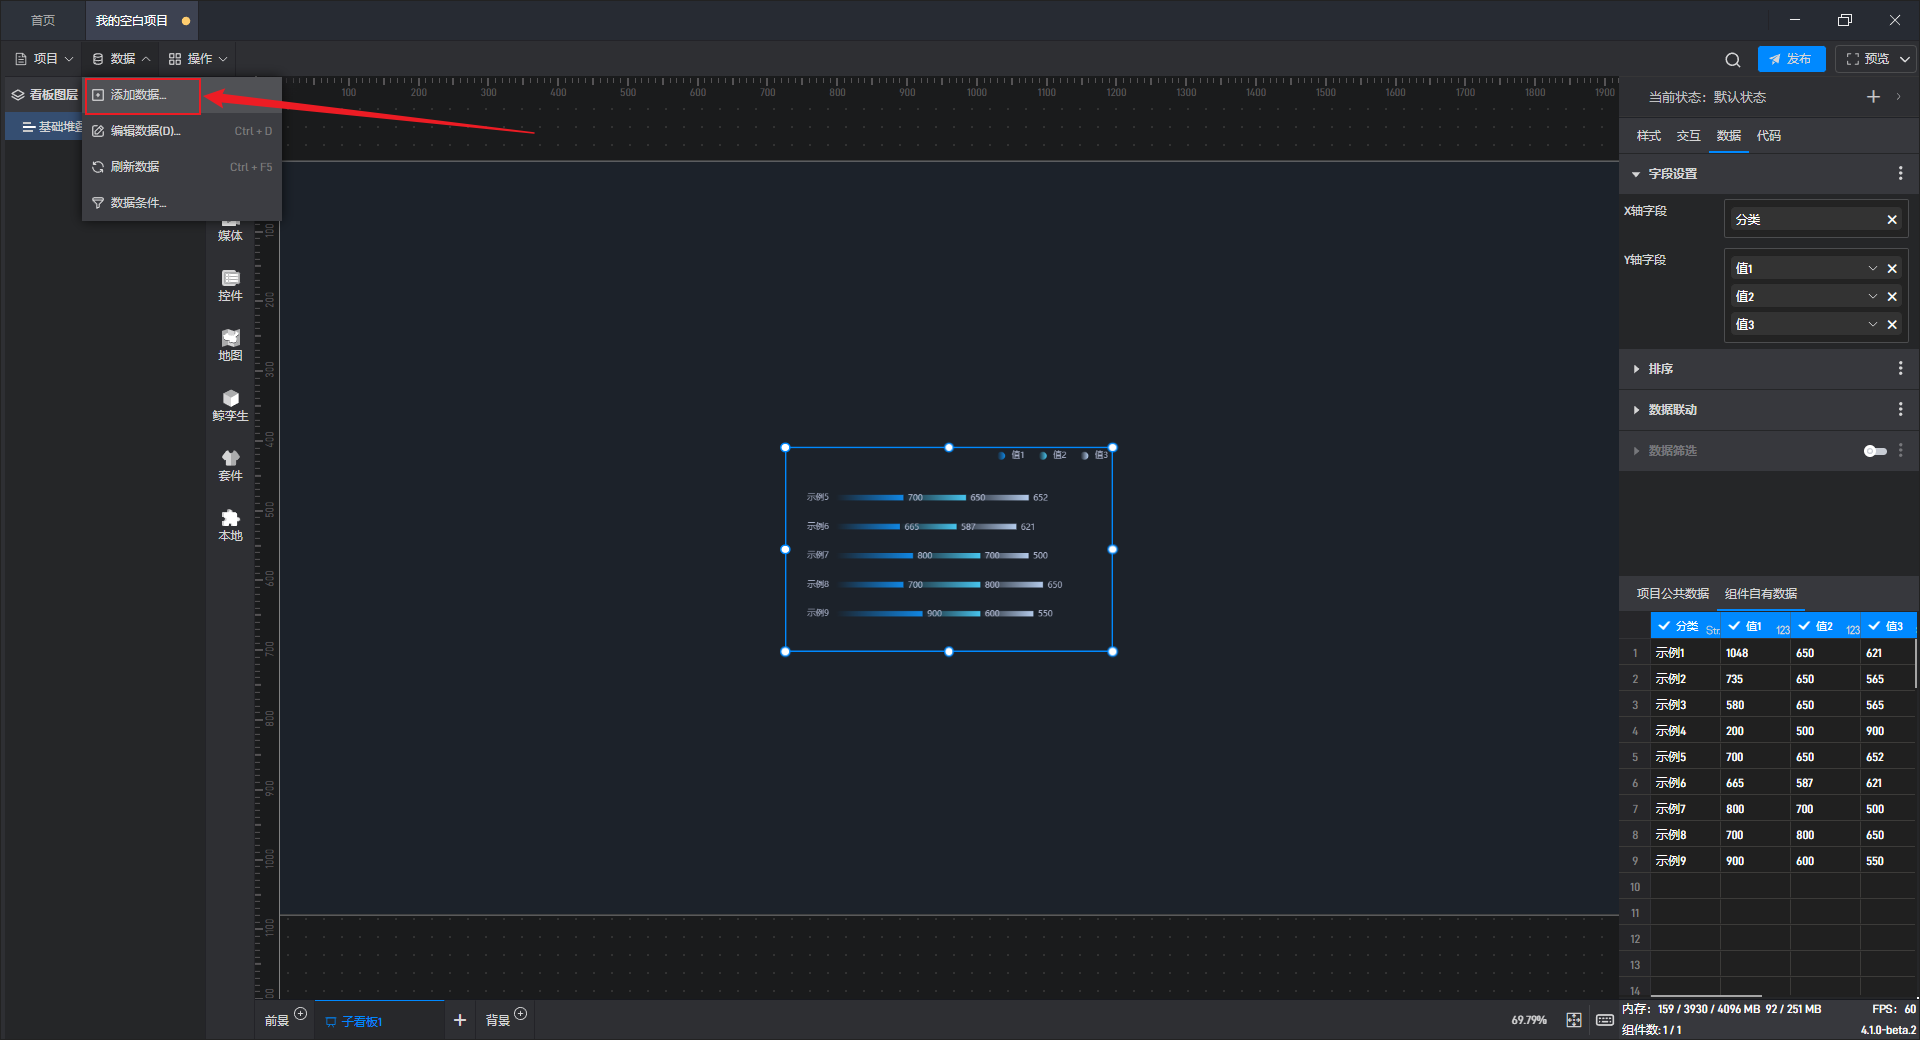Click the plus circle next to 前景
The height and width of the screenshot is (1040, 1920).
301,1014
